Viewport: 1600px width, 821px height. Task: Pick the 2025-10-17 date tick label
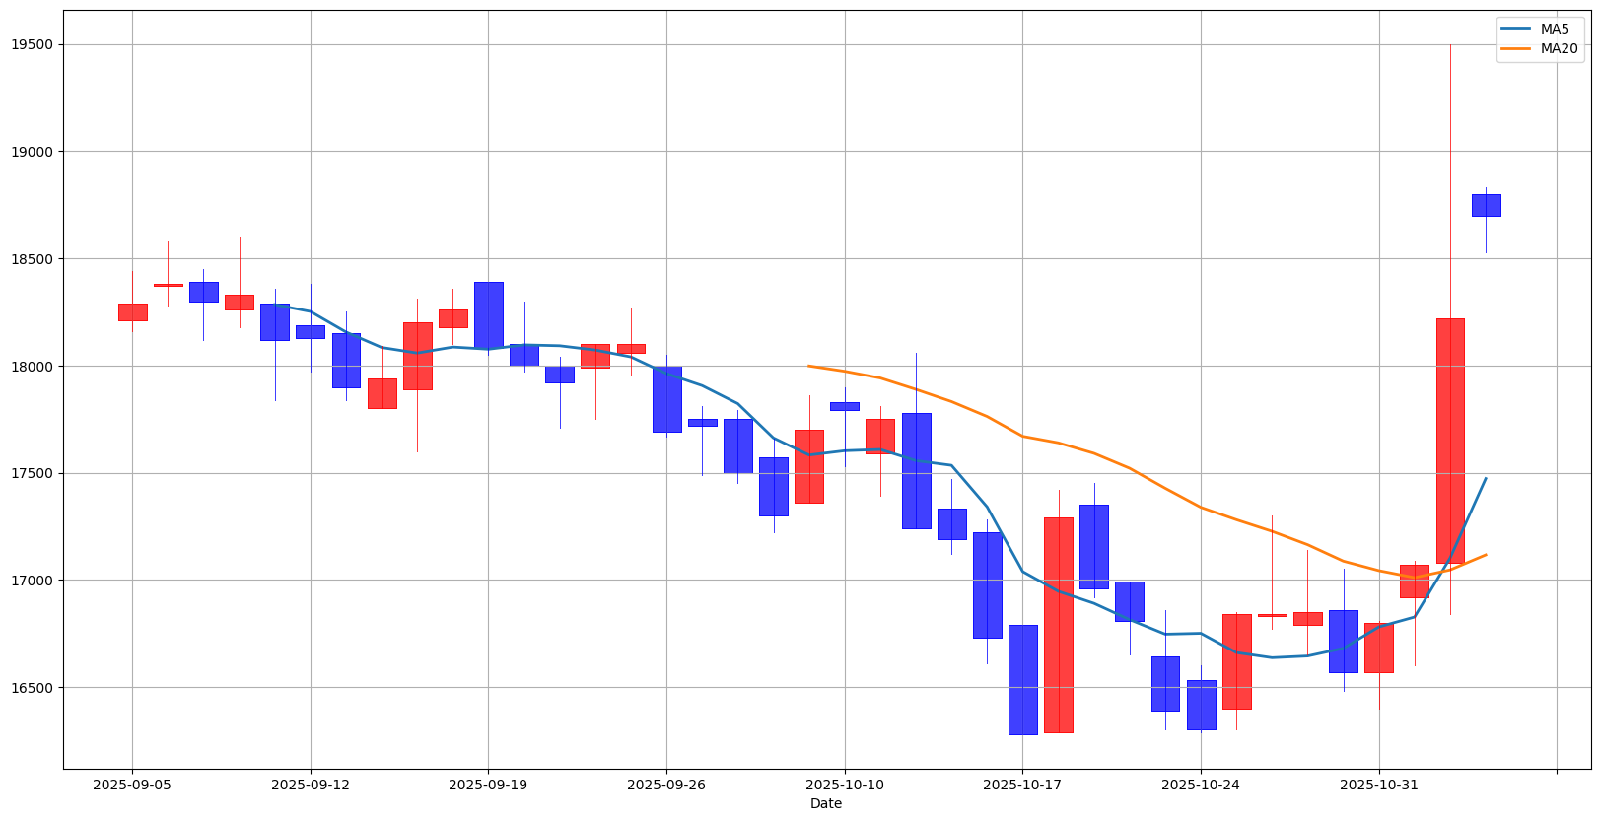1022,785
